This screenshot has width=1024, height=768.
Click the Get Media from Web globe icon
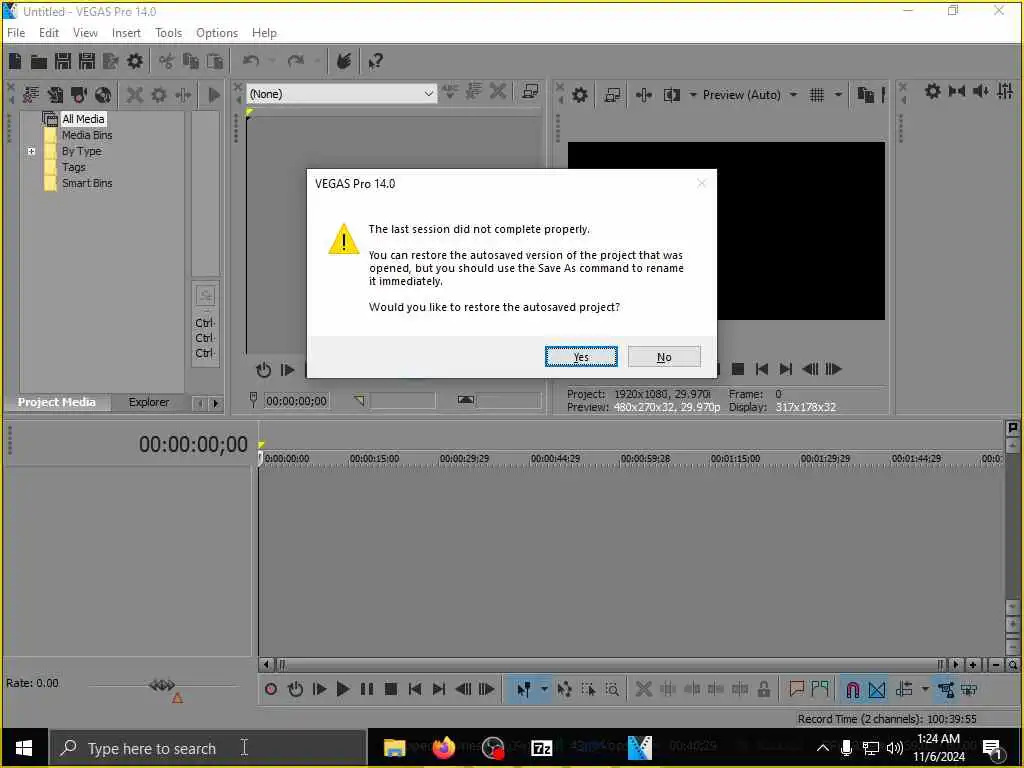pos(103,95)
